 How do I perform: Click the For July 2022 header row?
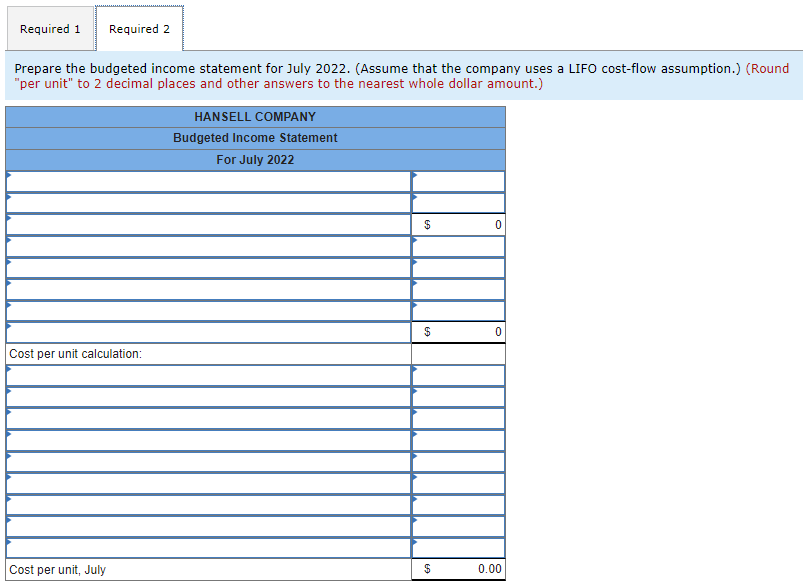click(x=256, y=159)
